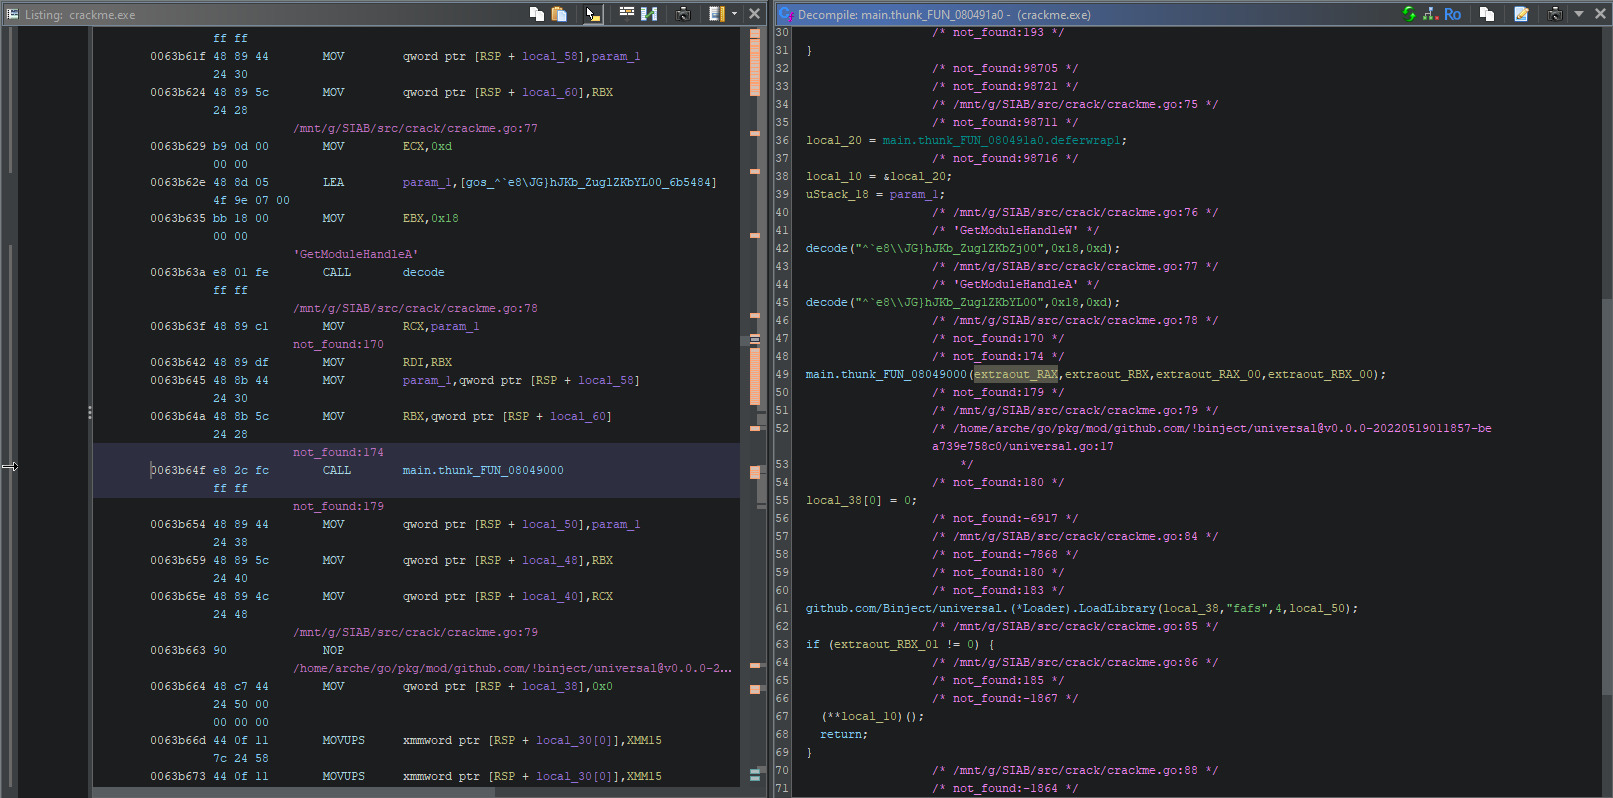Click the Listing horizontal scrollbar thumb
Viewport: 1613px width, 798px height.
293,792
